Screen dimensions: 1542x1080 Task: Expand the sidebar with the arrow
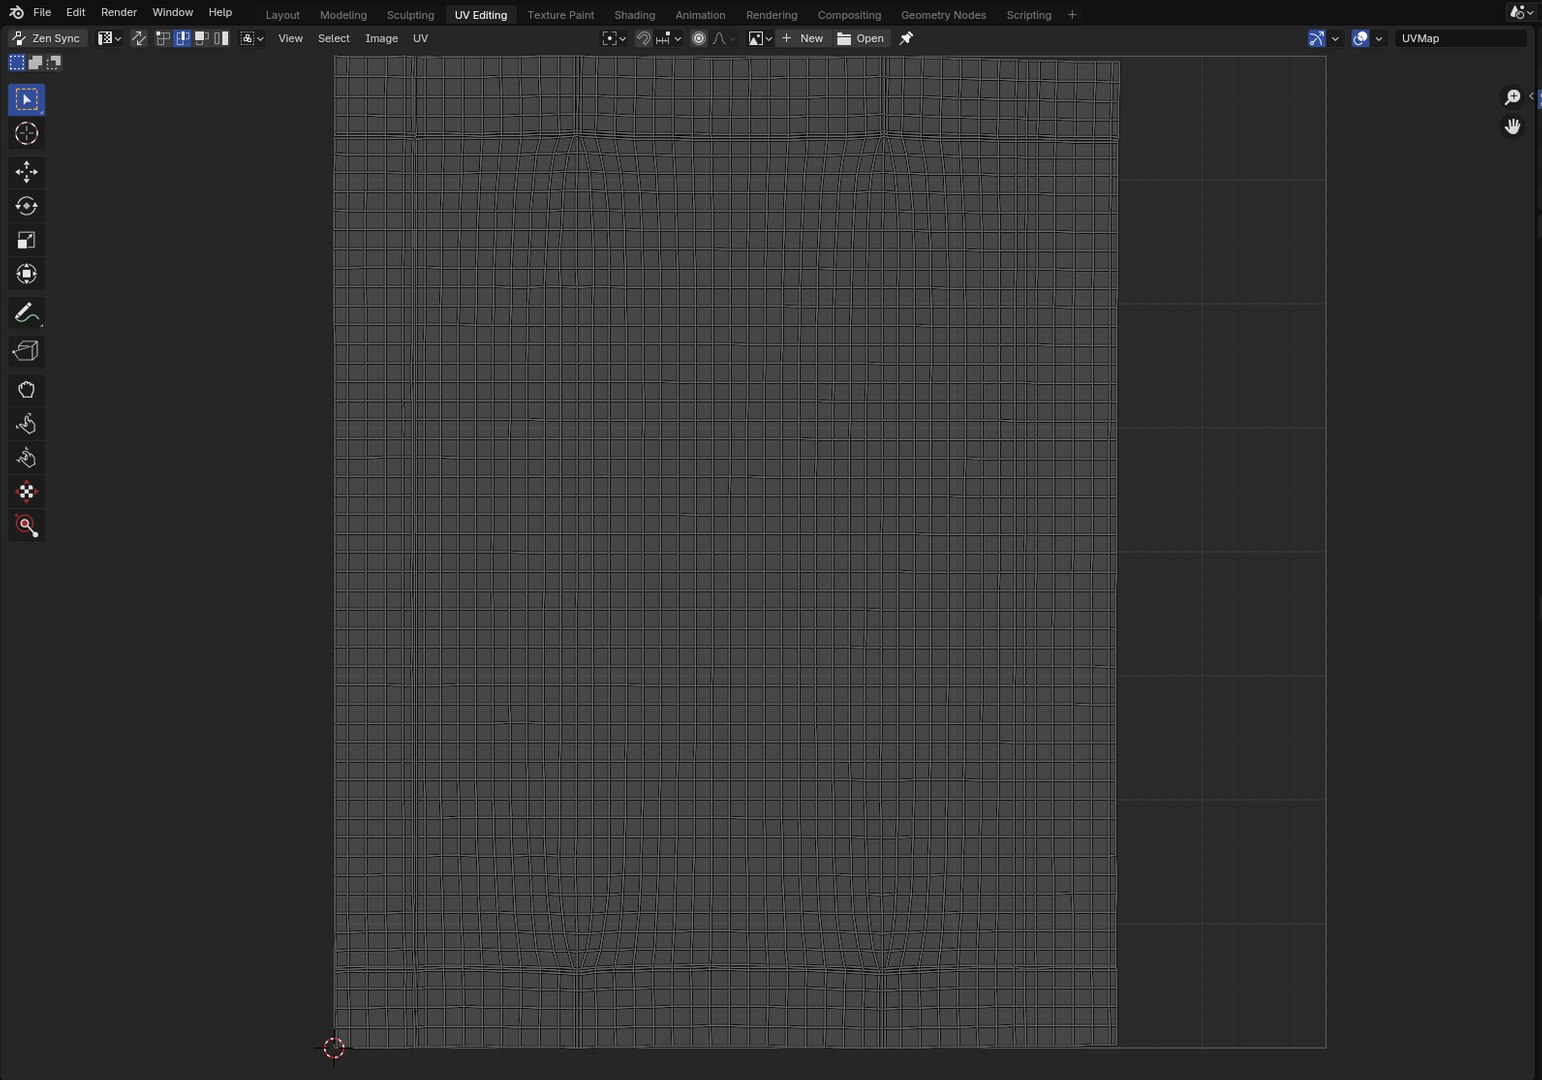tap(1531, 96)
